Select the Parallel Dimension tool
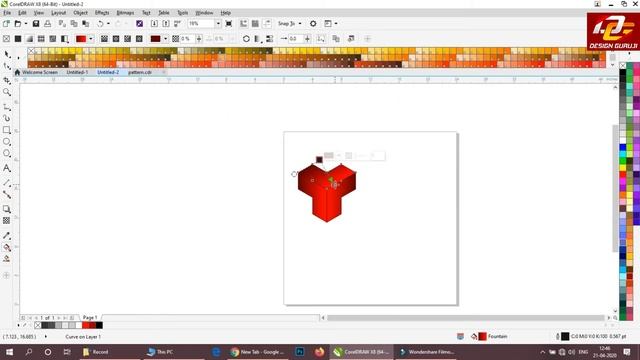 (7, 183)
